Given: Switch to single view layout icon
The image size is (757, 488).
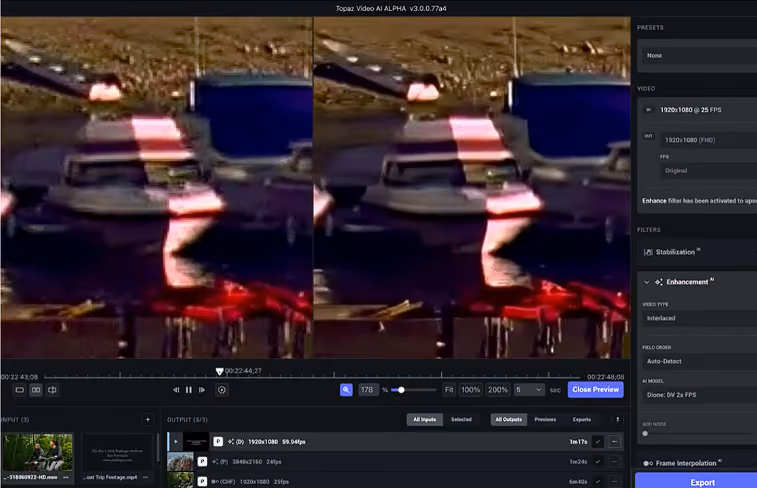Looking at the screenshot, I should click(x=20, y=390).
